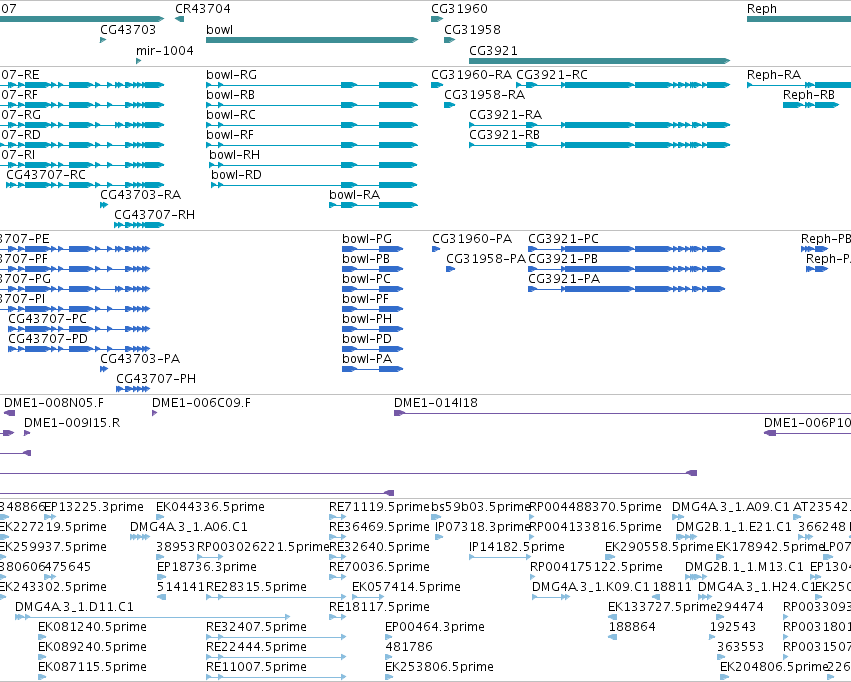The width and height of the screenshot is (851, 682).
Task: Click the CG3921-PA protein label
Action: (x=564, y=279)
